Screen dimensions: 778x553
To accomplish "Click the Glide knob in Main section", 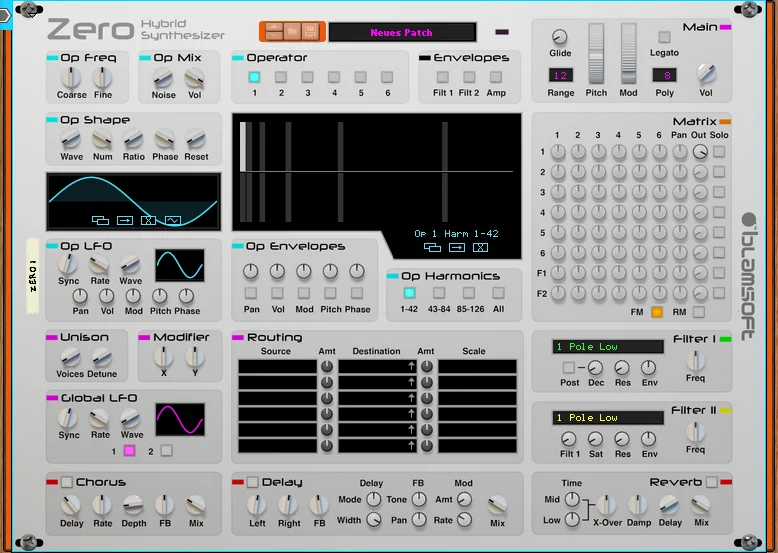I will pos(559,37).
